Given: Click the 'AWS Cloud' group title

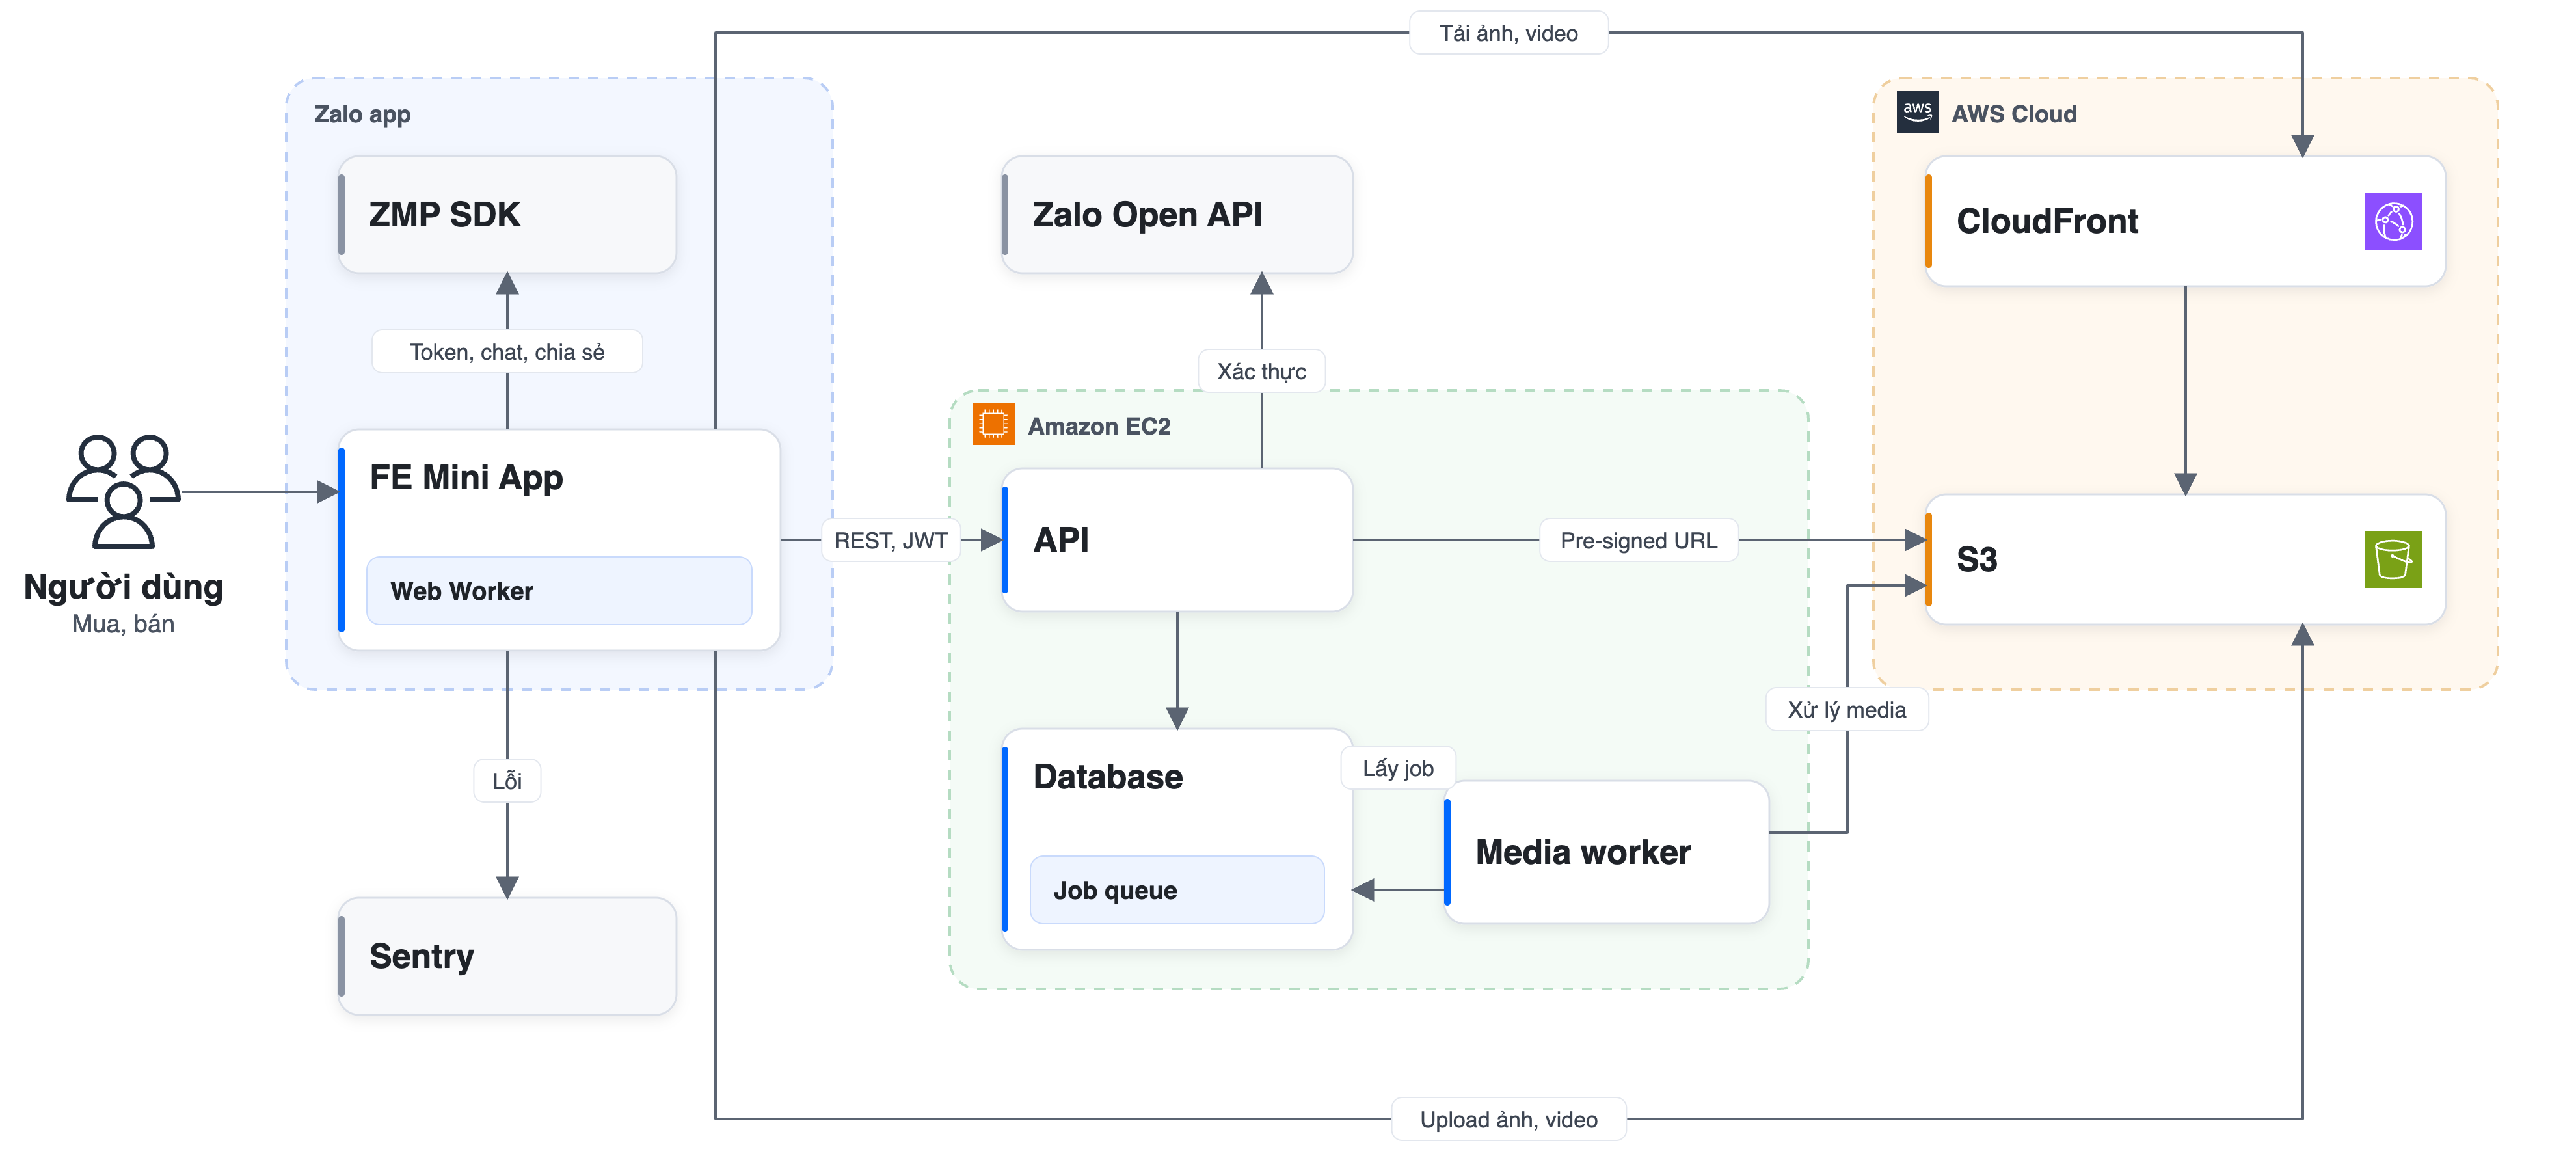Looking at the screenshot, I should click(x=2014, y=114).
